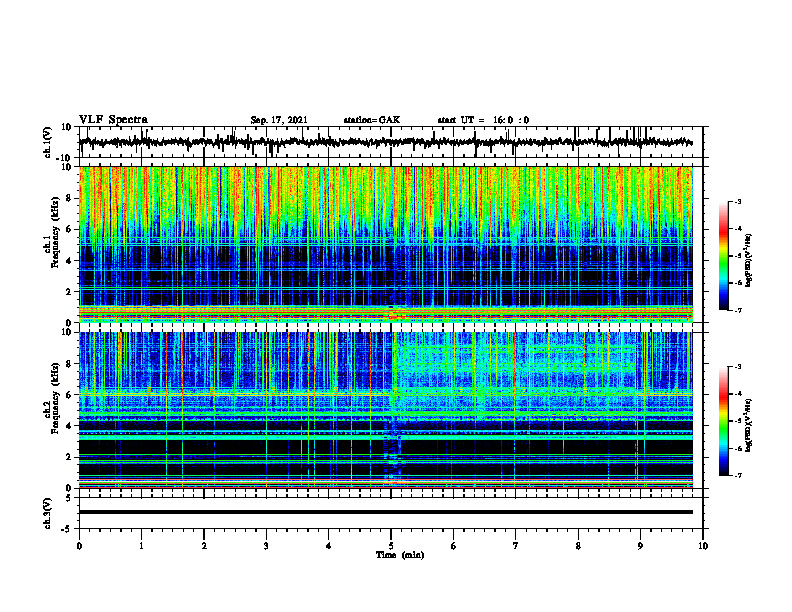
Task: Click the date label Sep. 17, 2021
Action: 279,120
